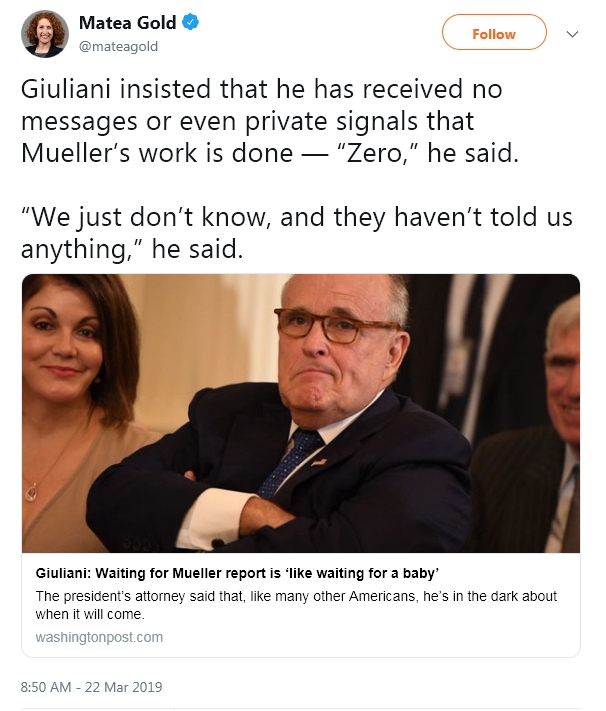Follow Matea Gold
The height and width of the screenshot is (711, 606).
(x=494, y=33)
